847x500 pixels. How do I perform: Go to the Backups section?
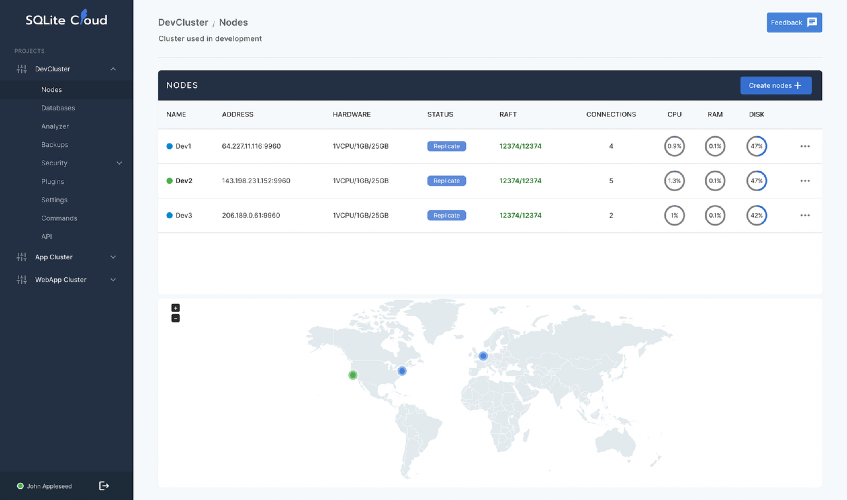55,145
